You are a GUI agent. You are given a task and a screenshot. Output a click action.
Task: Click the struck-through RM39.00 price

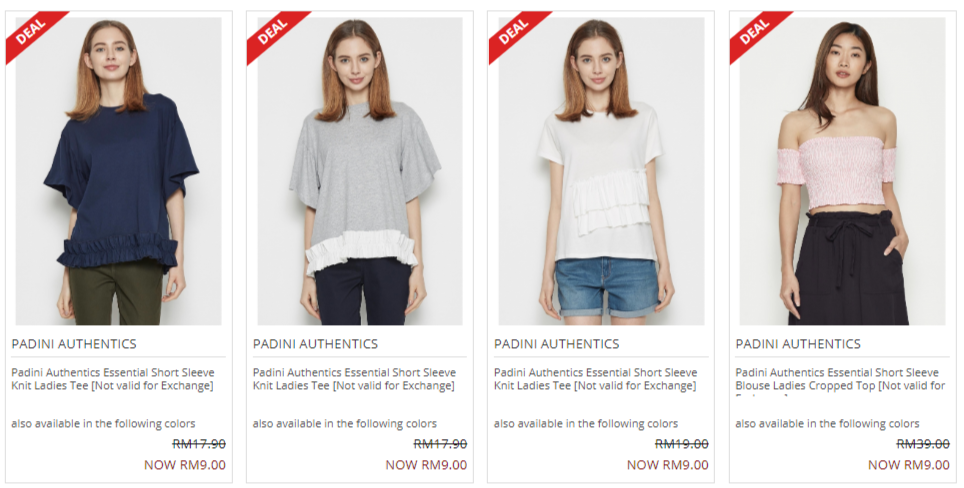click(x=923, y=444)
